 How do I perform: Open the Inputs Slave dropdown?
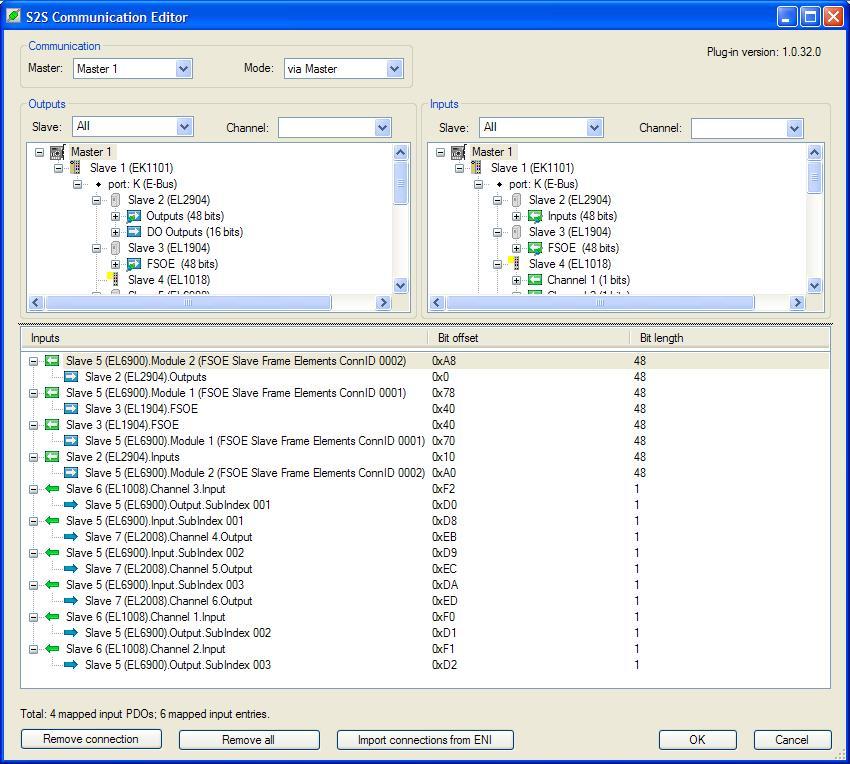(x=595, y=127)
